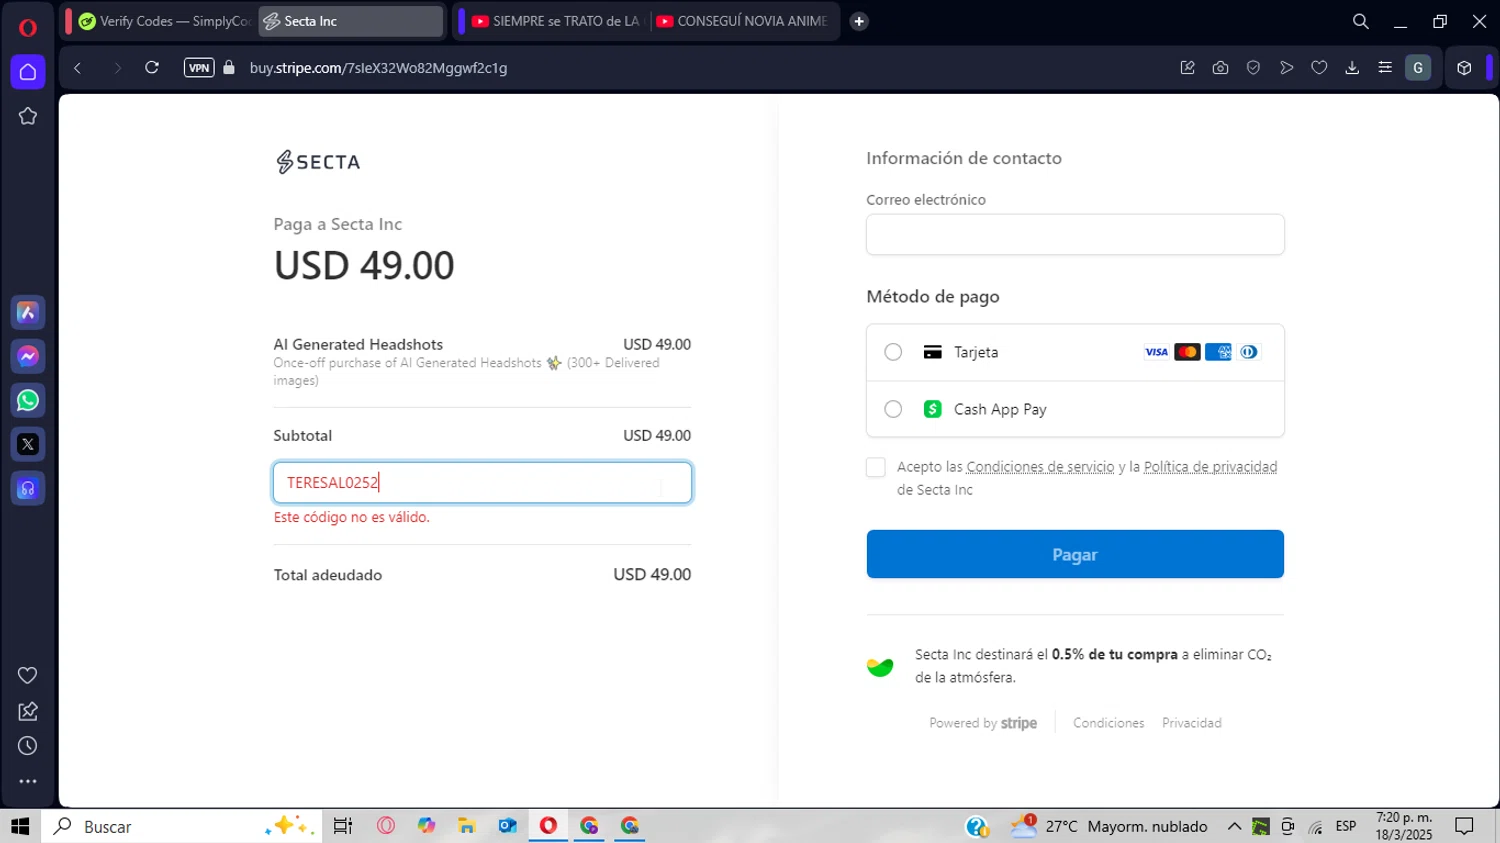Image resolution: width=1500 pixels, height=843 pixels.
Task: Open sidebar heart (My Flow/Pinboards) icon
Action: 28,676
